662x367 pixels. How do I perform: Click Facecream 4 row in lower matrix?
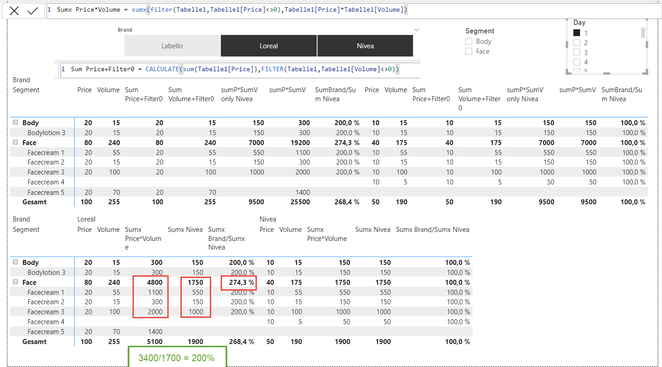(x=241, y=322)
